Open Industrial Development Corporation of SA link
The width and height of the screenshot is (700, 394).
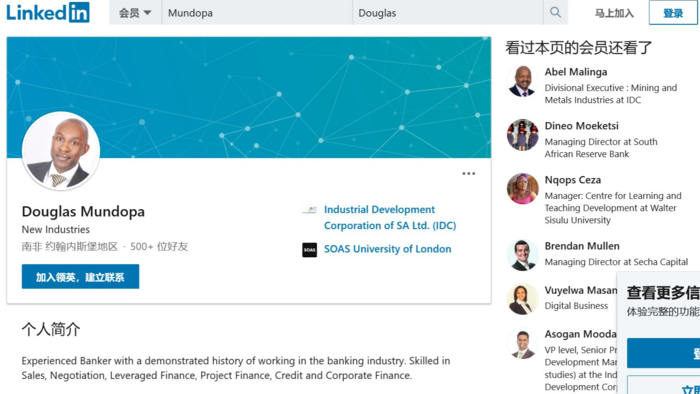pos(390,217)
